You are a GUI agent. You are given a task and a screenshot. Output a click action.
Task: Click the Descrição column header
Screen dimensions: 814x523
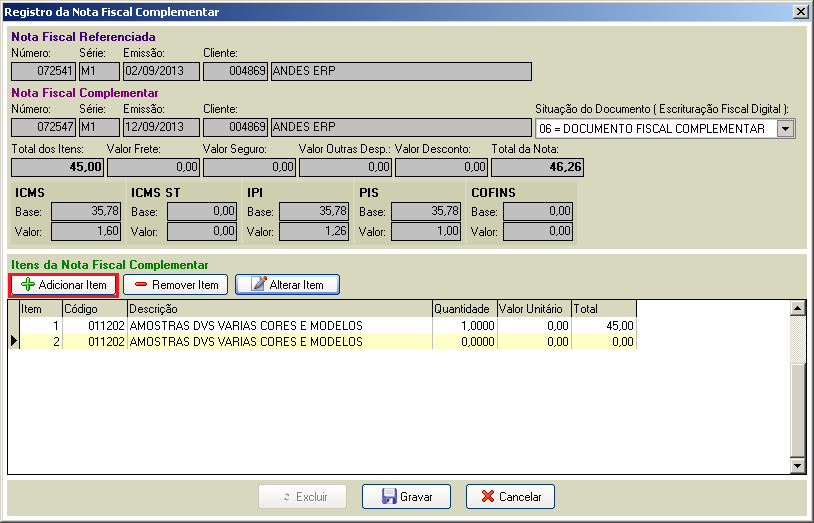[280, 309]
